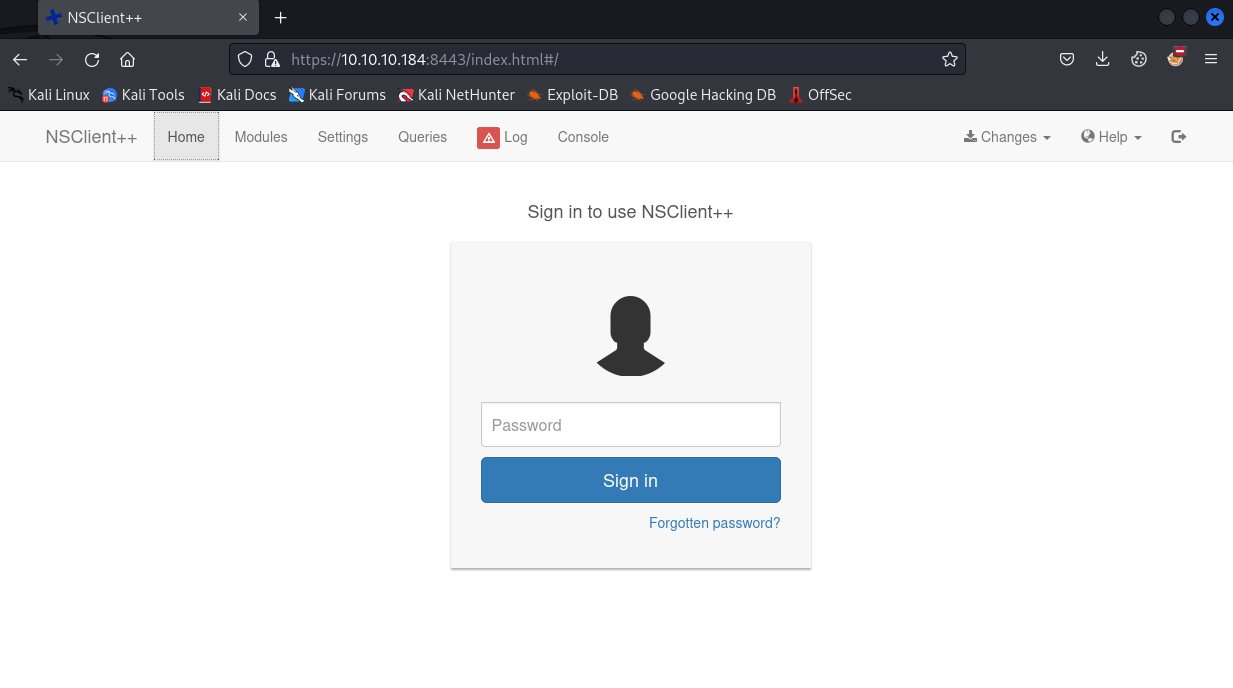Screen dimensions: 1233x688
Task: Open the Kali Linux bookmark
Action: coord(49,95)
